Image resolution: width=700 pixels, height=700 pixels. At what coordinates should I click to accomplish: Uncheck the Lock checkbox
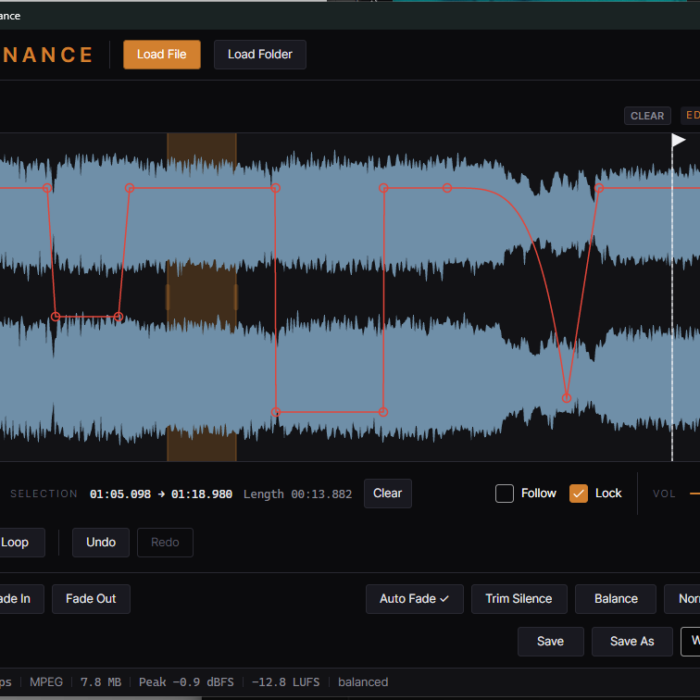click(578, 494)
